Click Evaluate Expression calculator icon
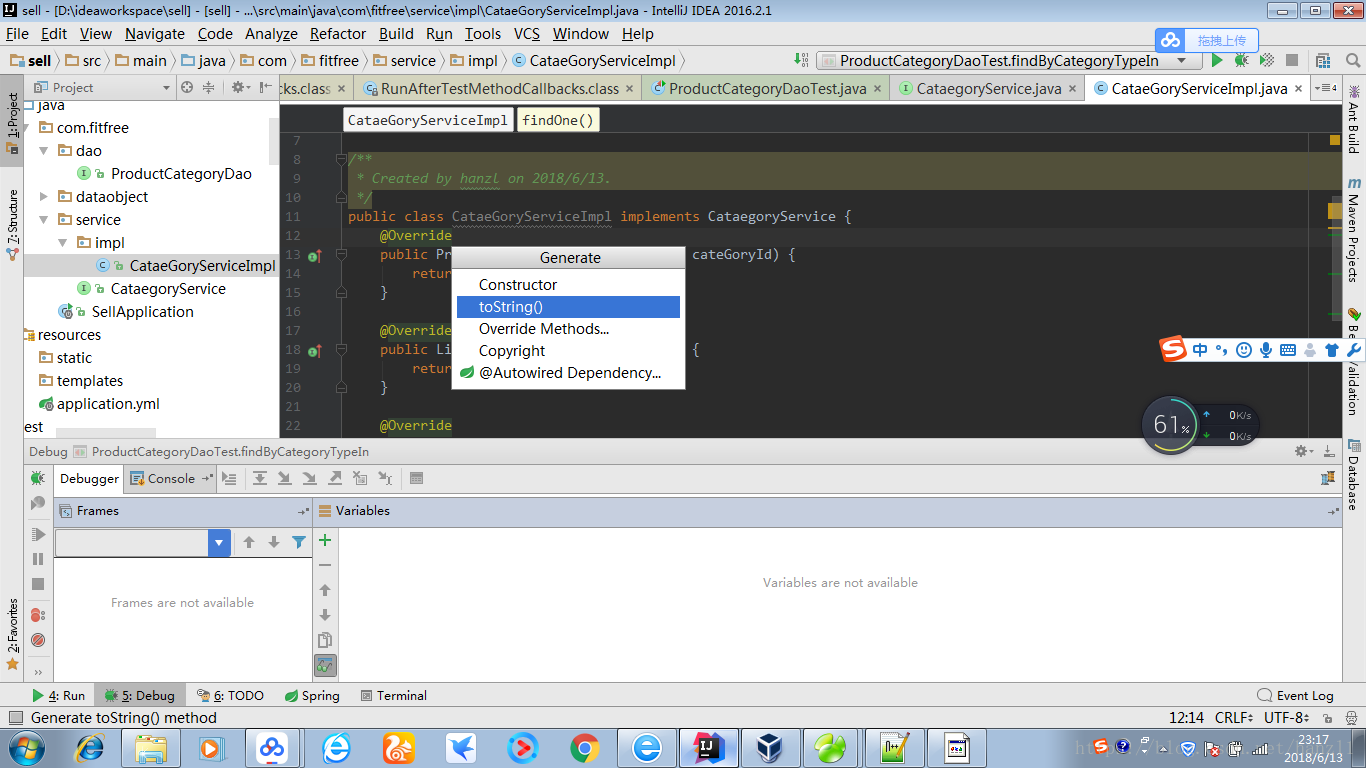 [416, 478]
